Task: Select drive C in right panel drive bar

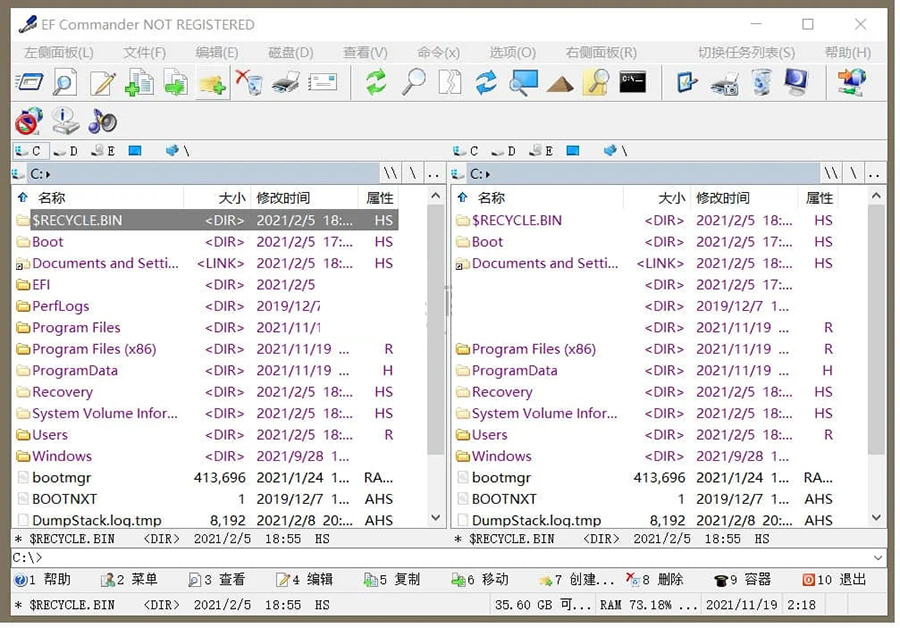Action: point(466,151)
